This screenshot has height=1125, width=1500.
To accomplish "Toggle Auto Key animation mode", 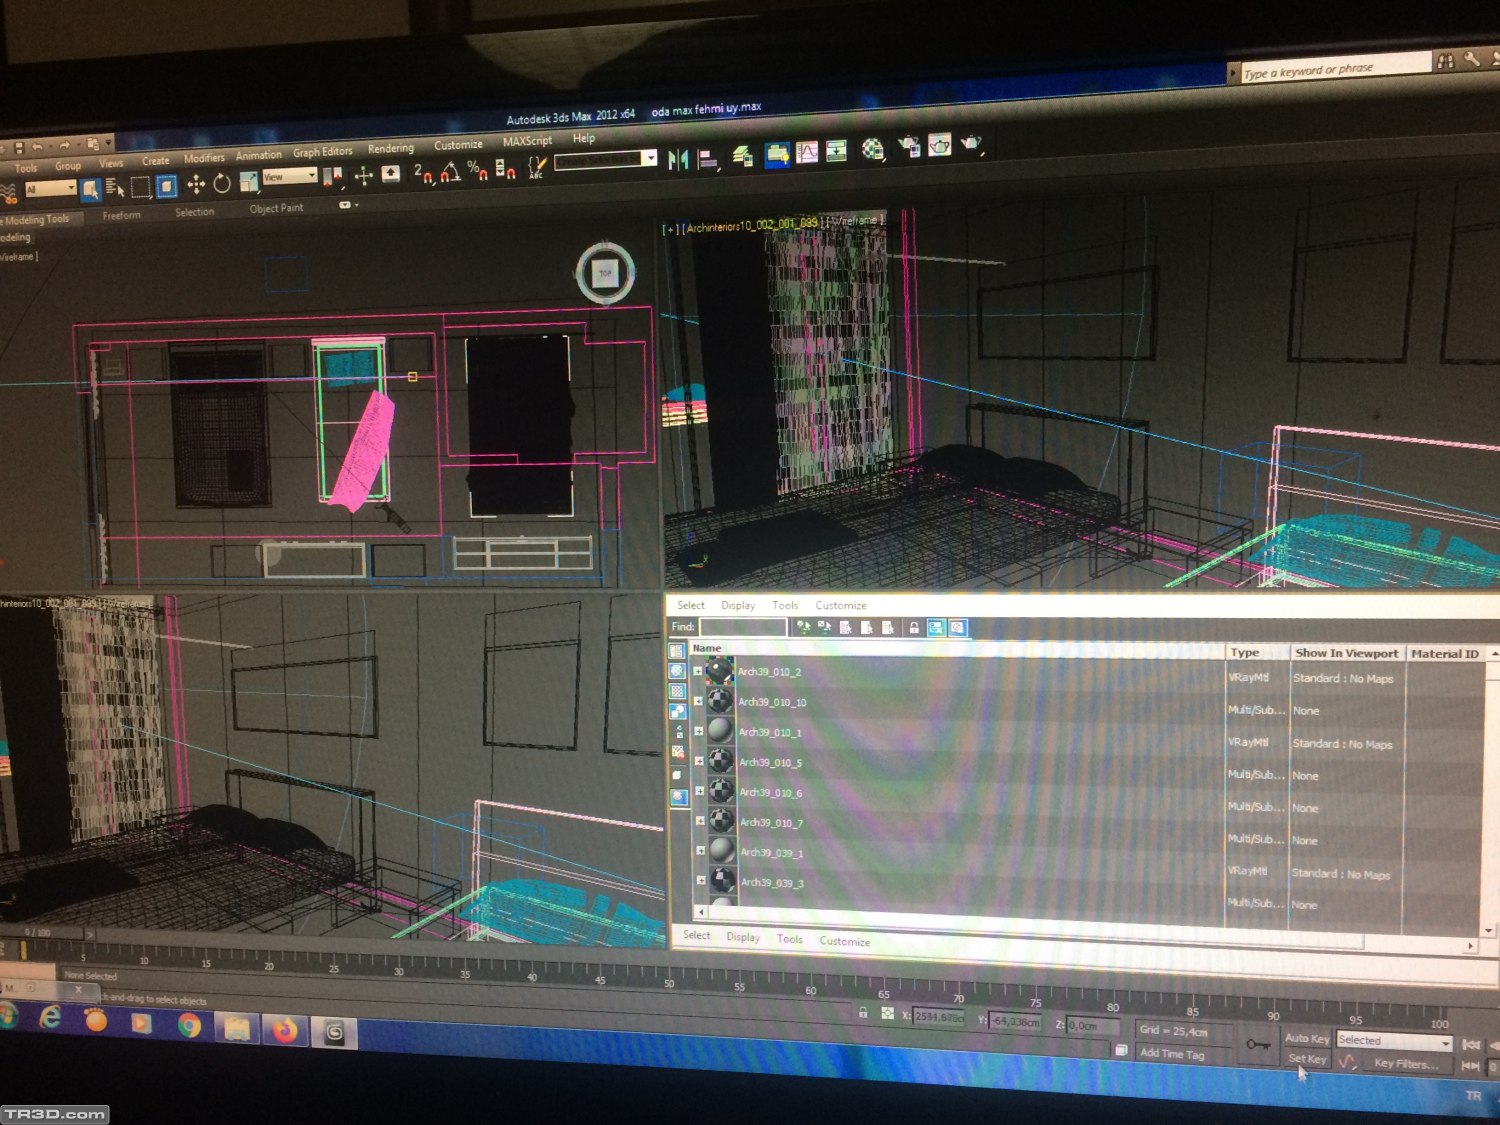I will (1306, 1038).
